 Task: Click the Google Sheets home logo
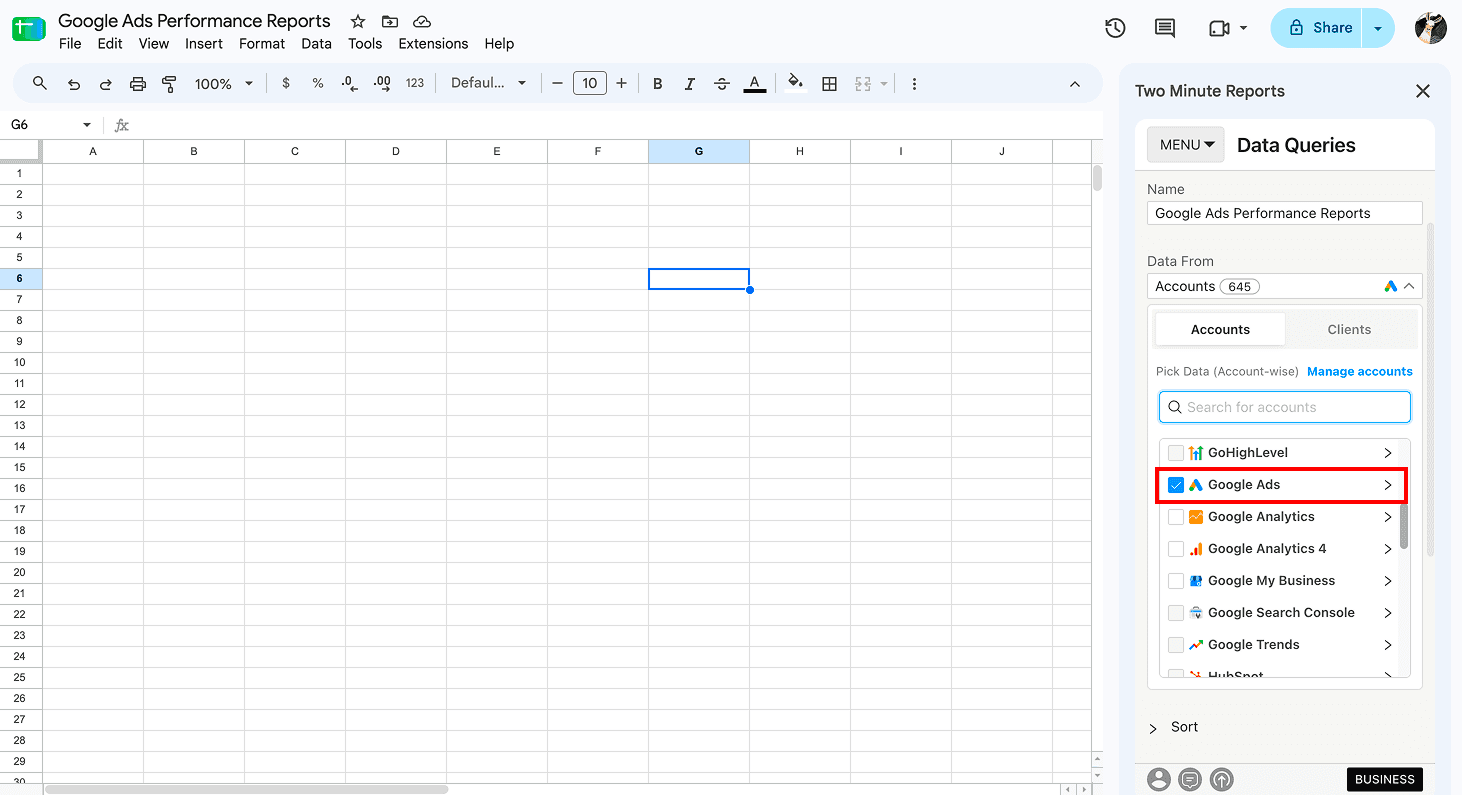pyautogui.click(x=29, y=29)
